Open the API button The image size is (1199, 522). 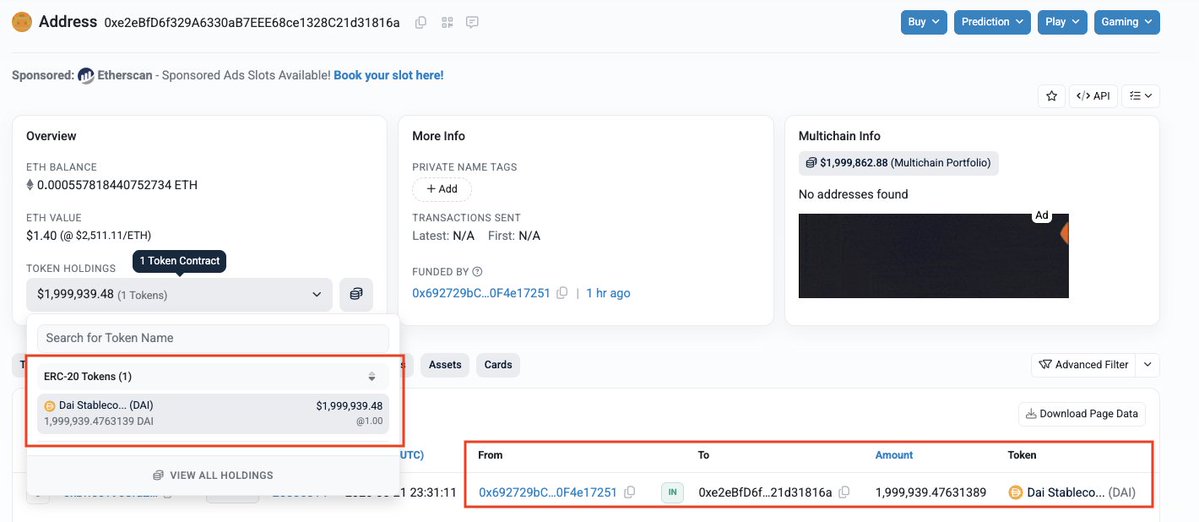(x=1093, y=96)
